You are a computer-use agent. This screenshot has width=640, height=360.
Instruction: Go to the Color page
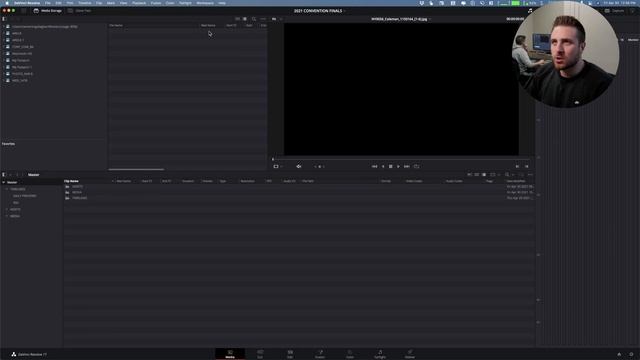click(350, 354)
